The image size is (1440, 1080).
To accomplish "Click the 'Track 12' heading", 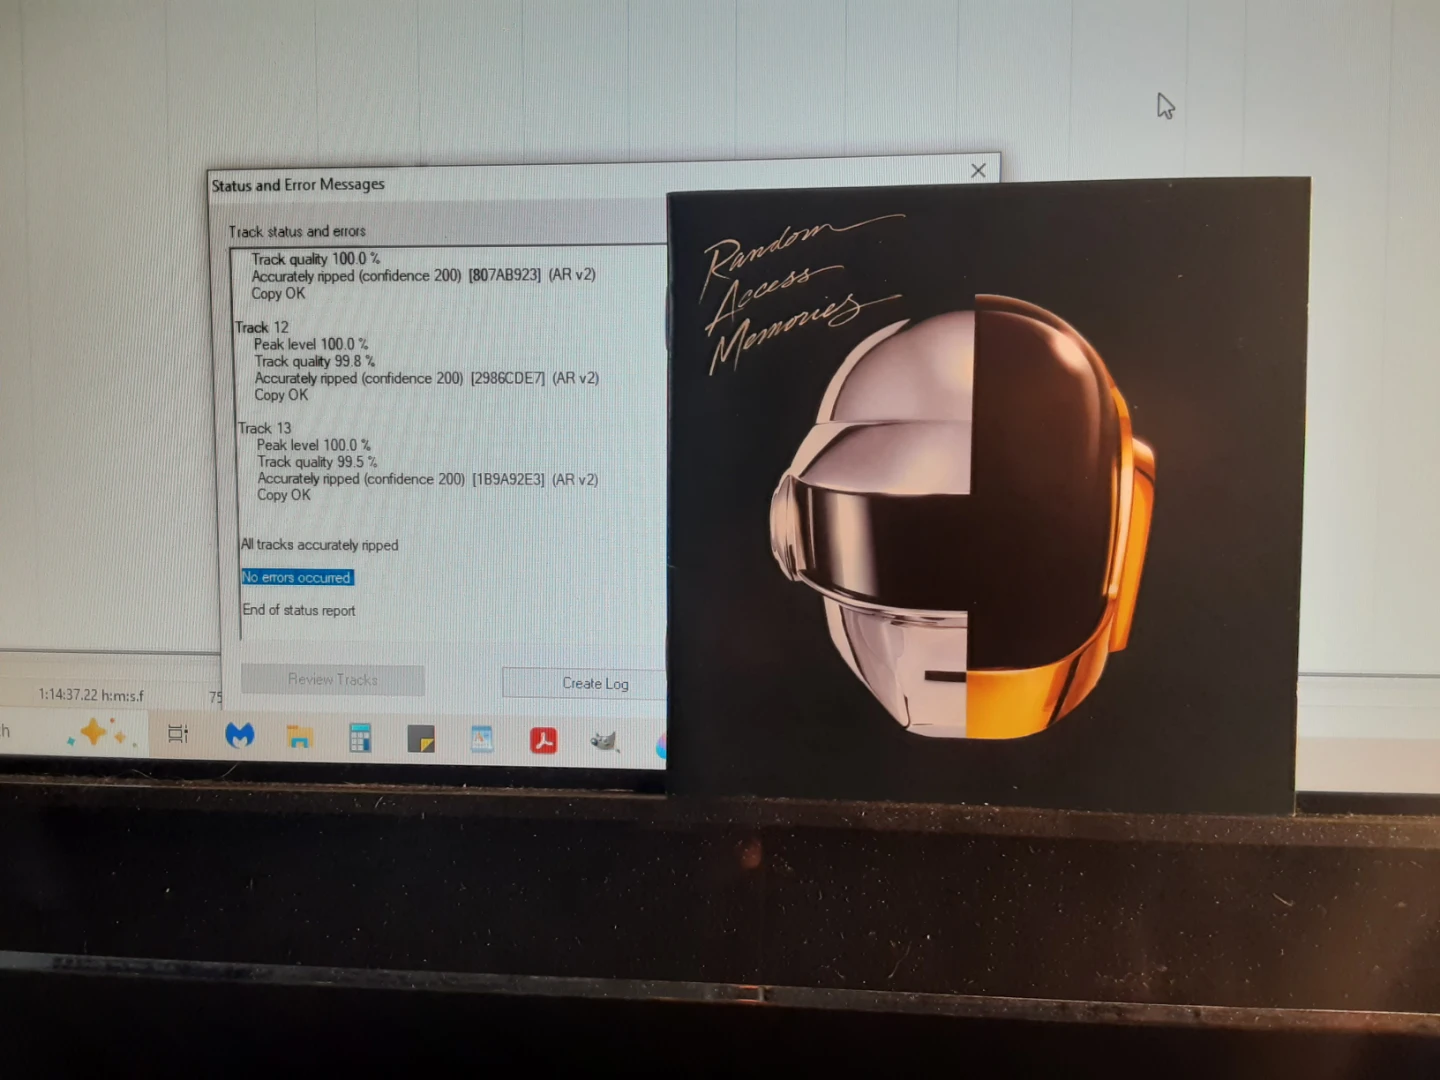I will 262,327.
